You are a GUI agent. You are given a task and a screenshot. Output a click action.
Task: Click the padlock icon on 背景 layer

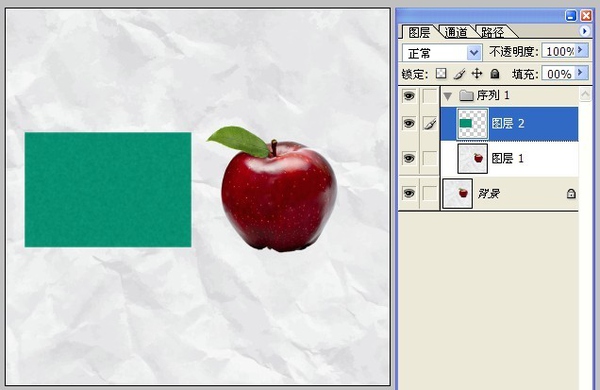[x=571, y=194]
